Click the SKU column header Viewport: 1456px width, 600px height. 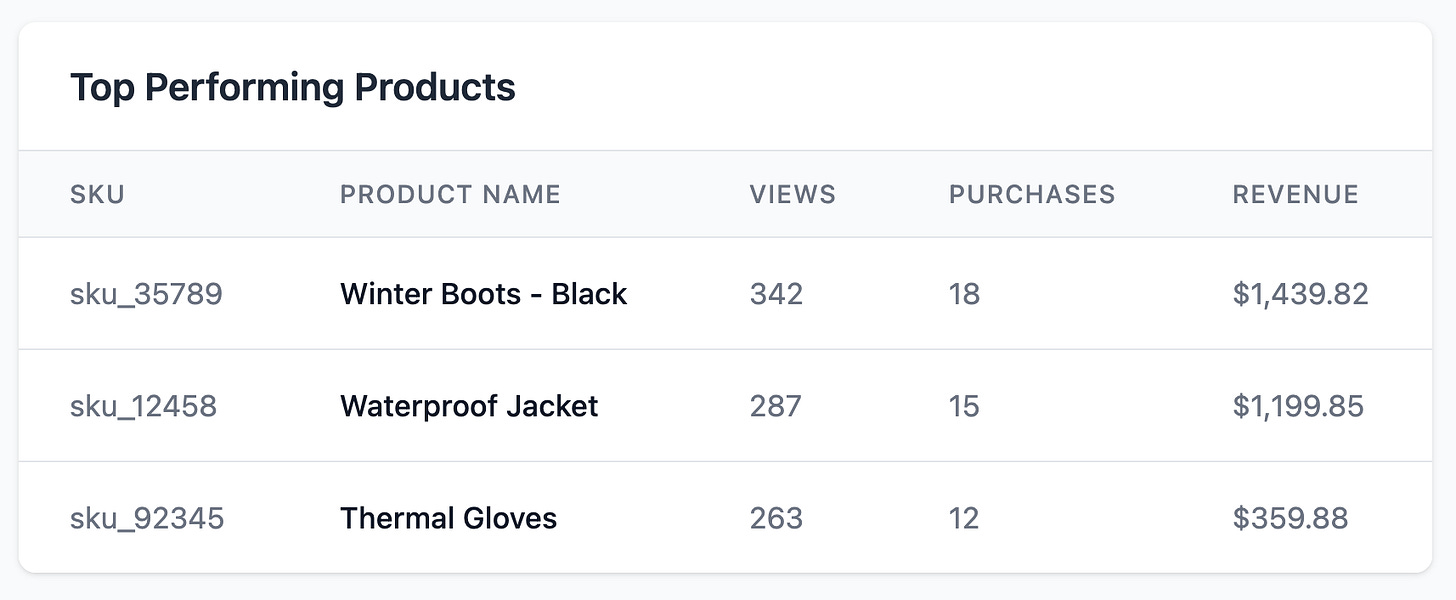click(97, 194)
